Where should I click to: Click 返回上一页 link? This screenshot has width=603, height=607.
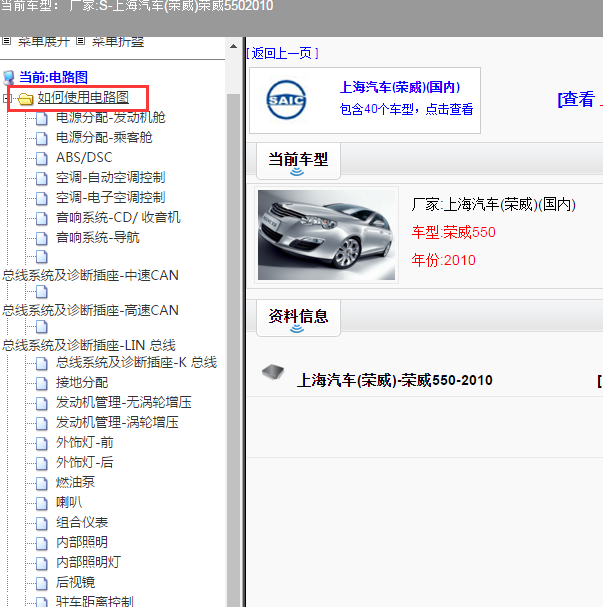coord(283,53)
